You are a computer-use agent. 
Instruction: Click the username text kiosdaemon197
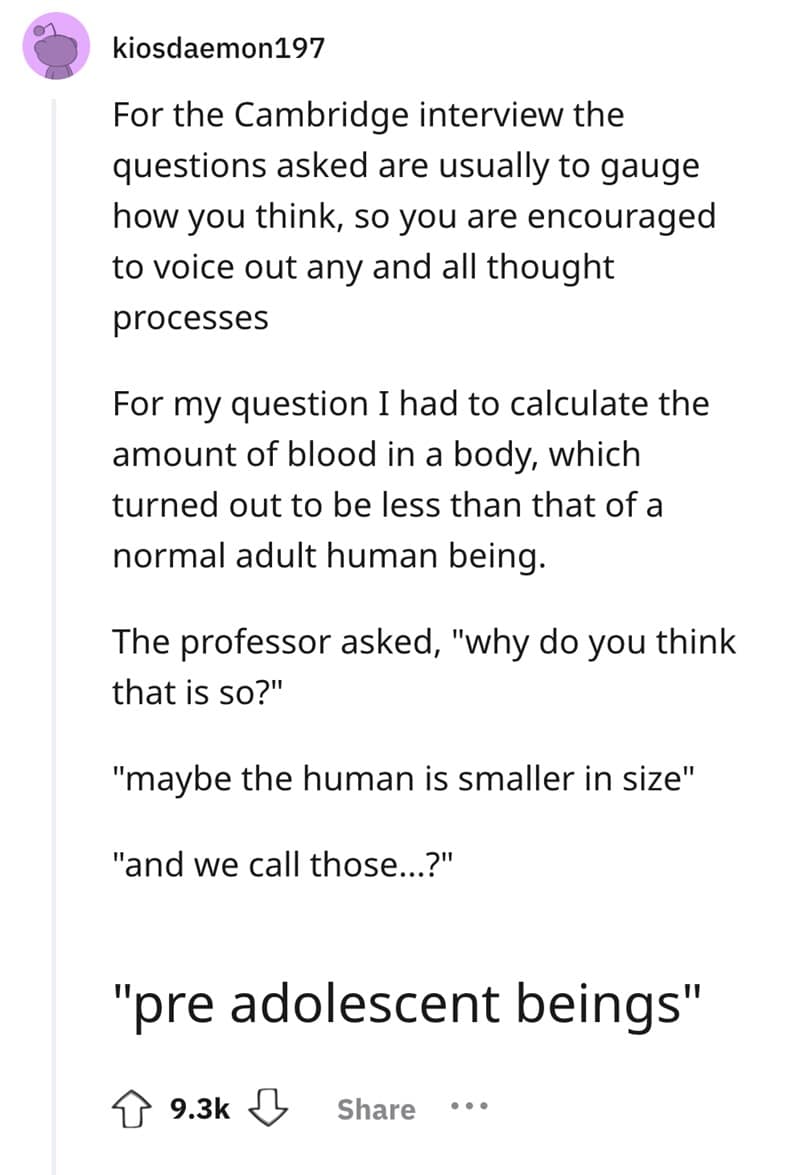click(x=218, y=47)
